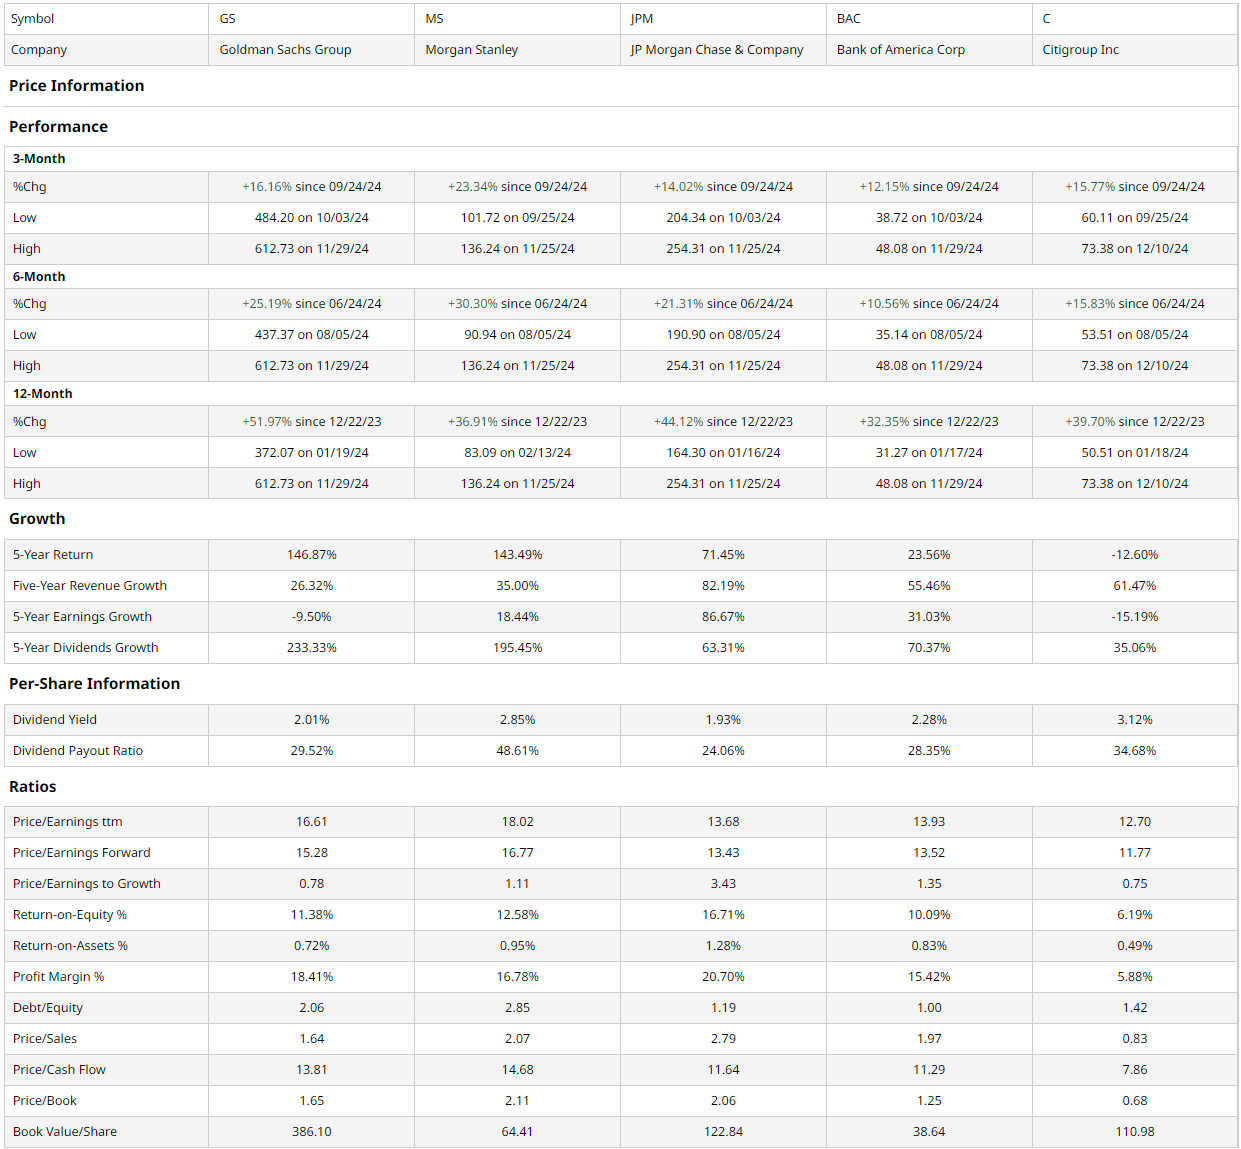Click the Price/Earnings Forward row label
The height and width of the screenshot is (1149, 1241).
82,853
